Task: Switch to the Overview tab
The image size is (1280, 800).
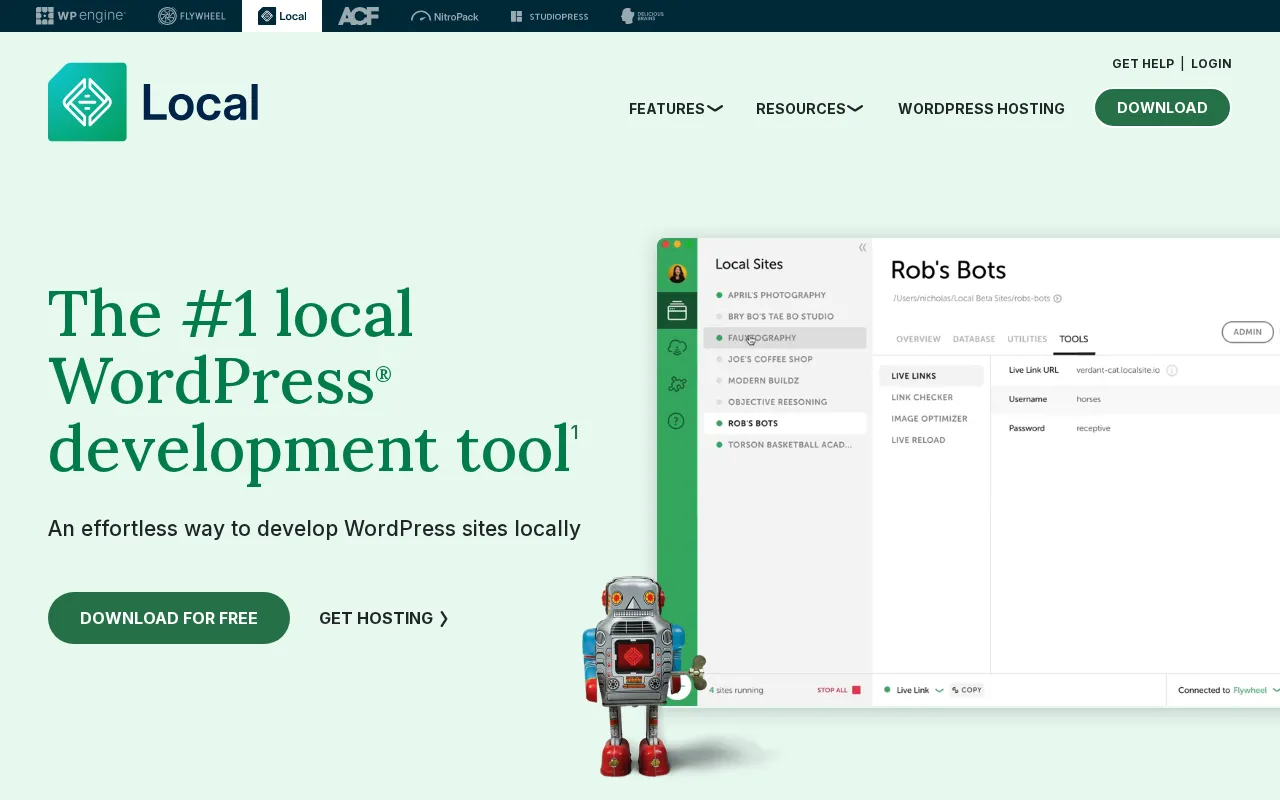Action: (x=918, y=339)
